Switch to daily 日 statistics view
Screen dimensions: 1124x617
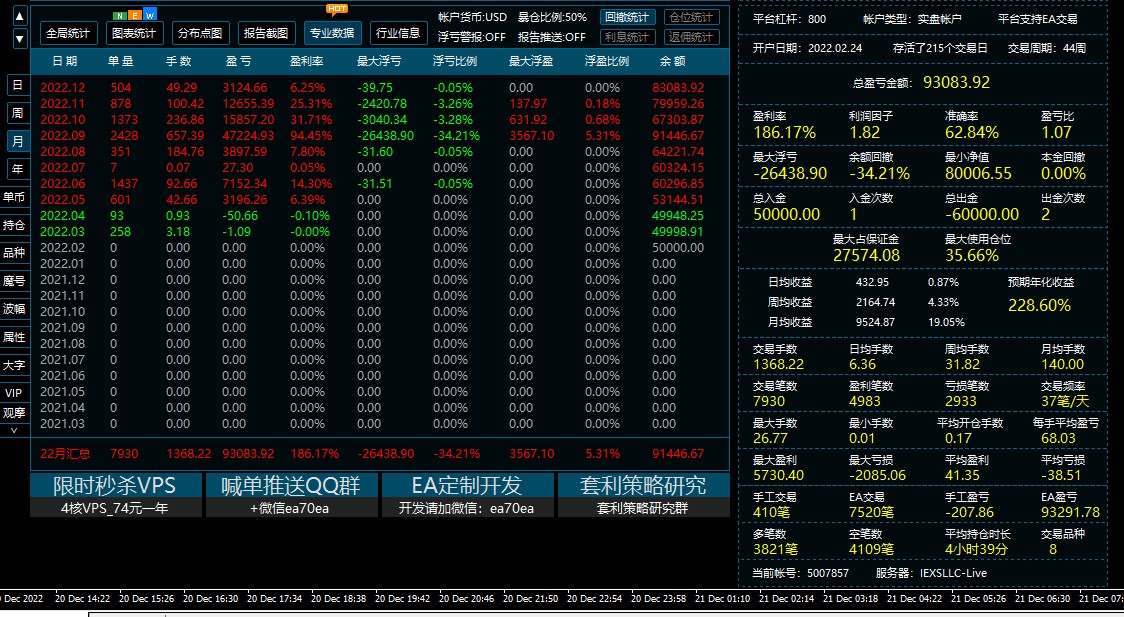[x=18, y=85]
